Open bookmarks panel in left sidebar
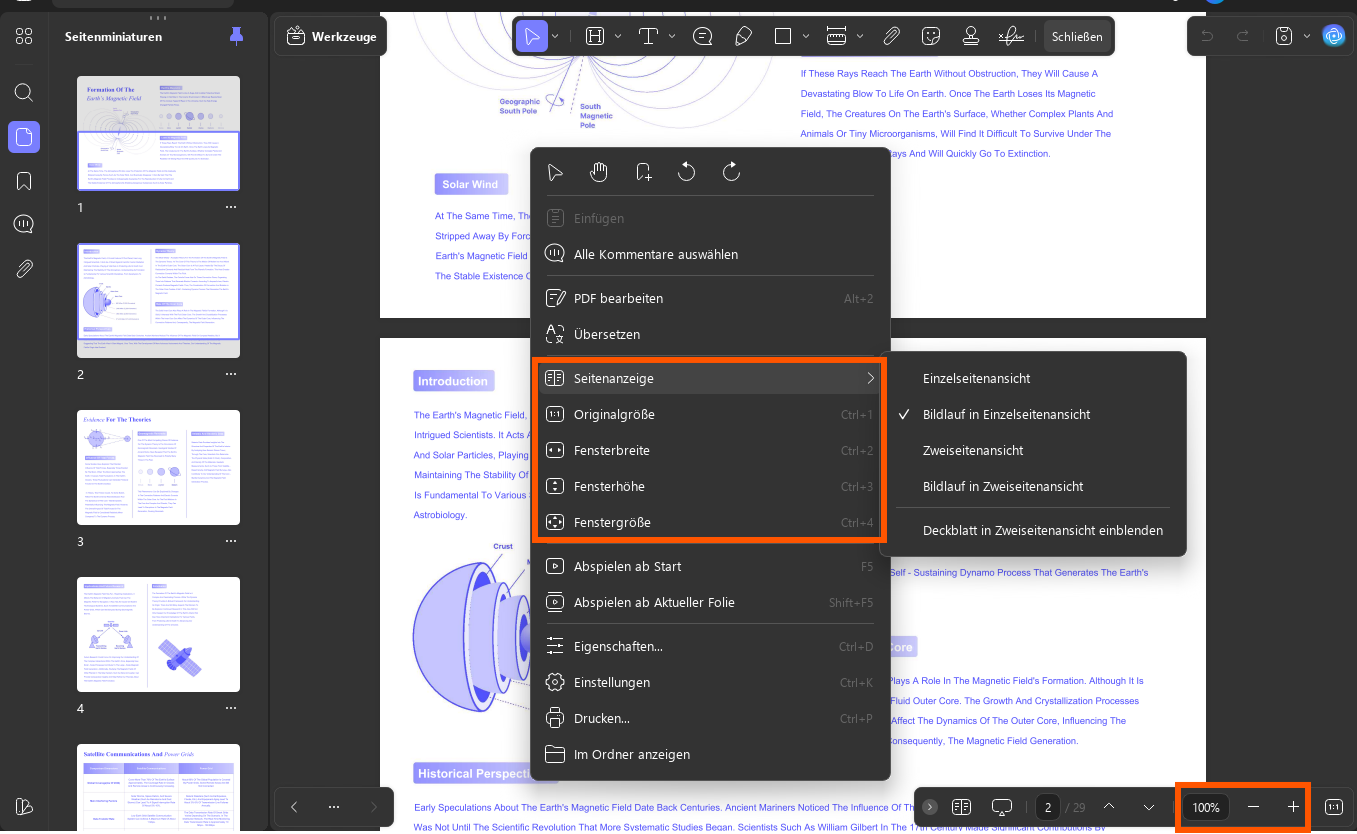Image resolution: width=1357 pixels, height=834 pixels. (24, 181)
